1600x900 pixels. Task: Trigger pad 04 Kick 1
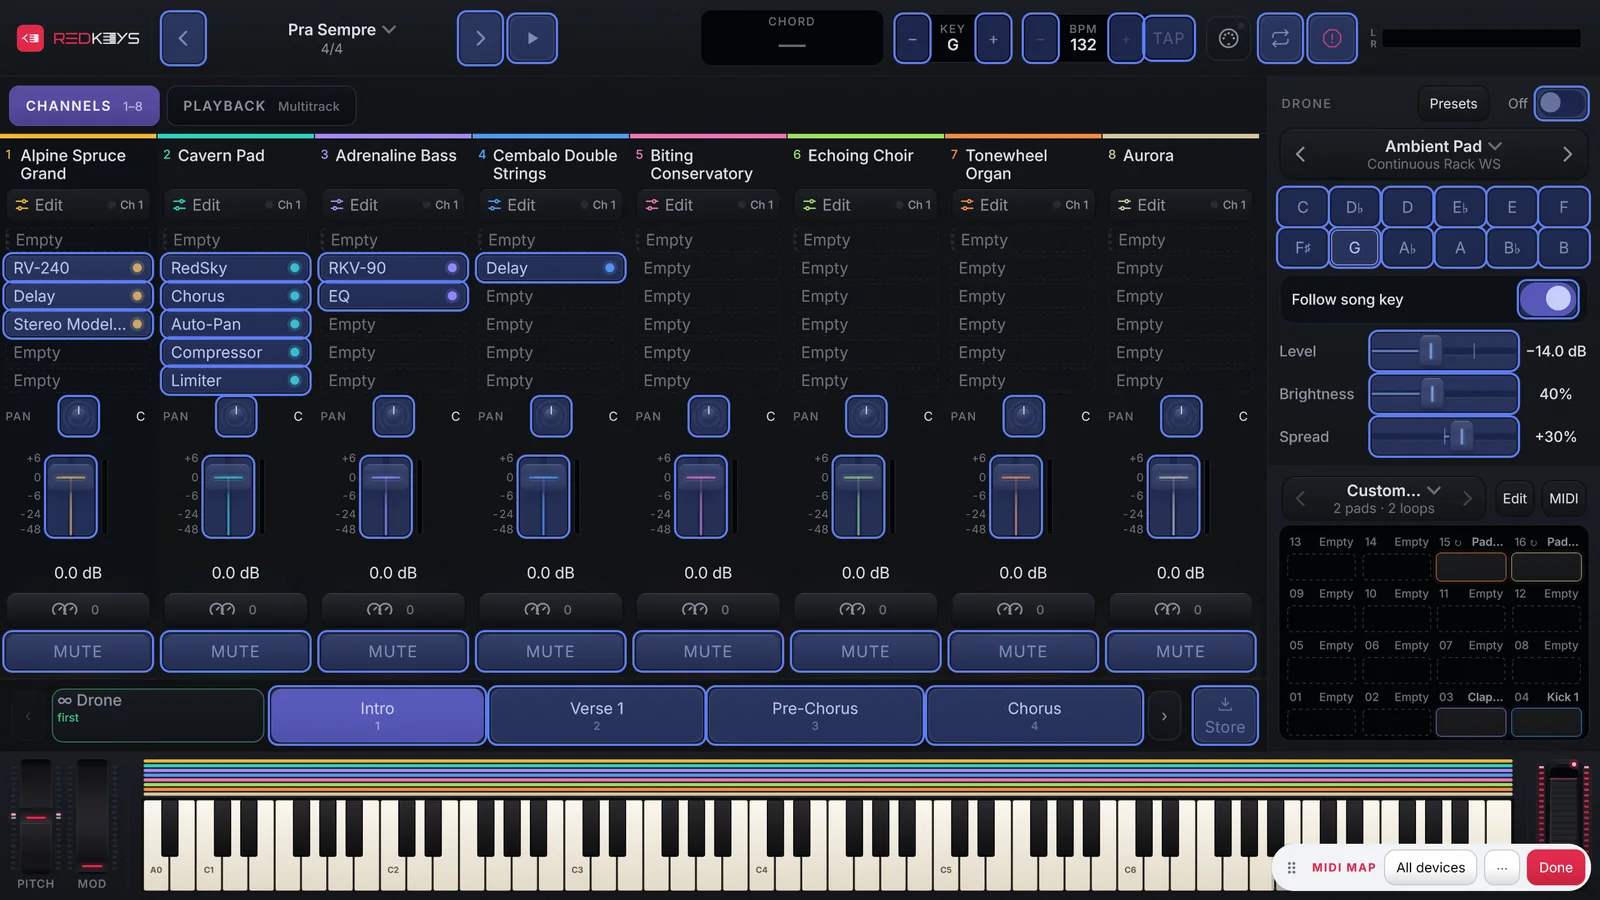click(1546, 722)
